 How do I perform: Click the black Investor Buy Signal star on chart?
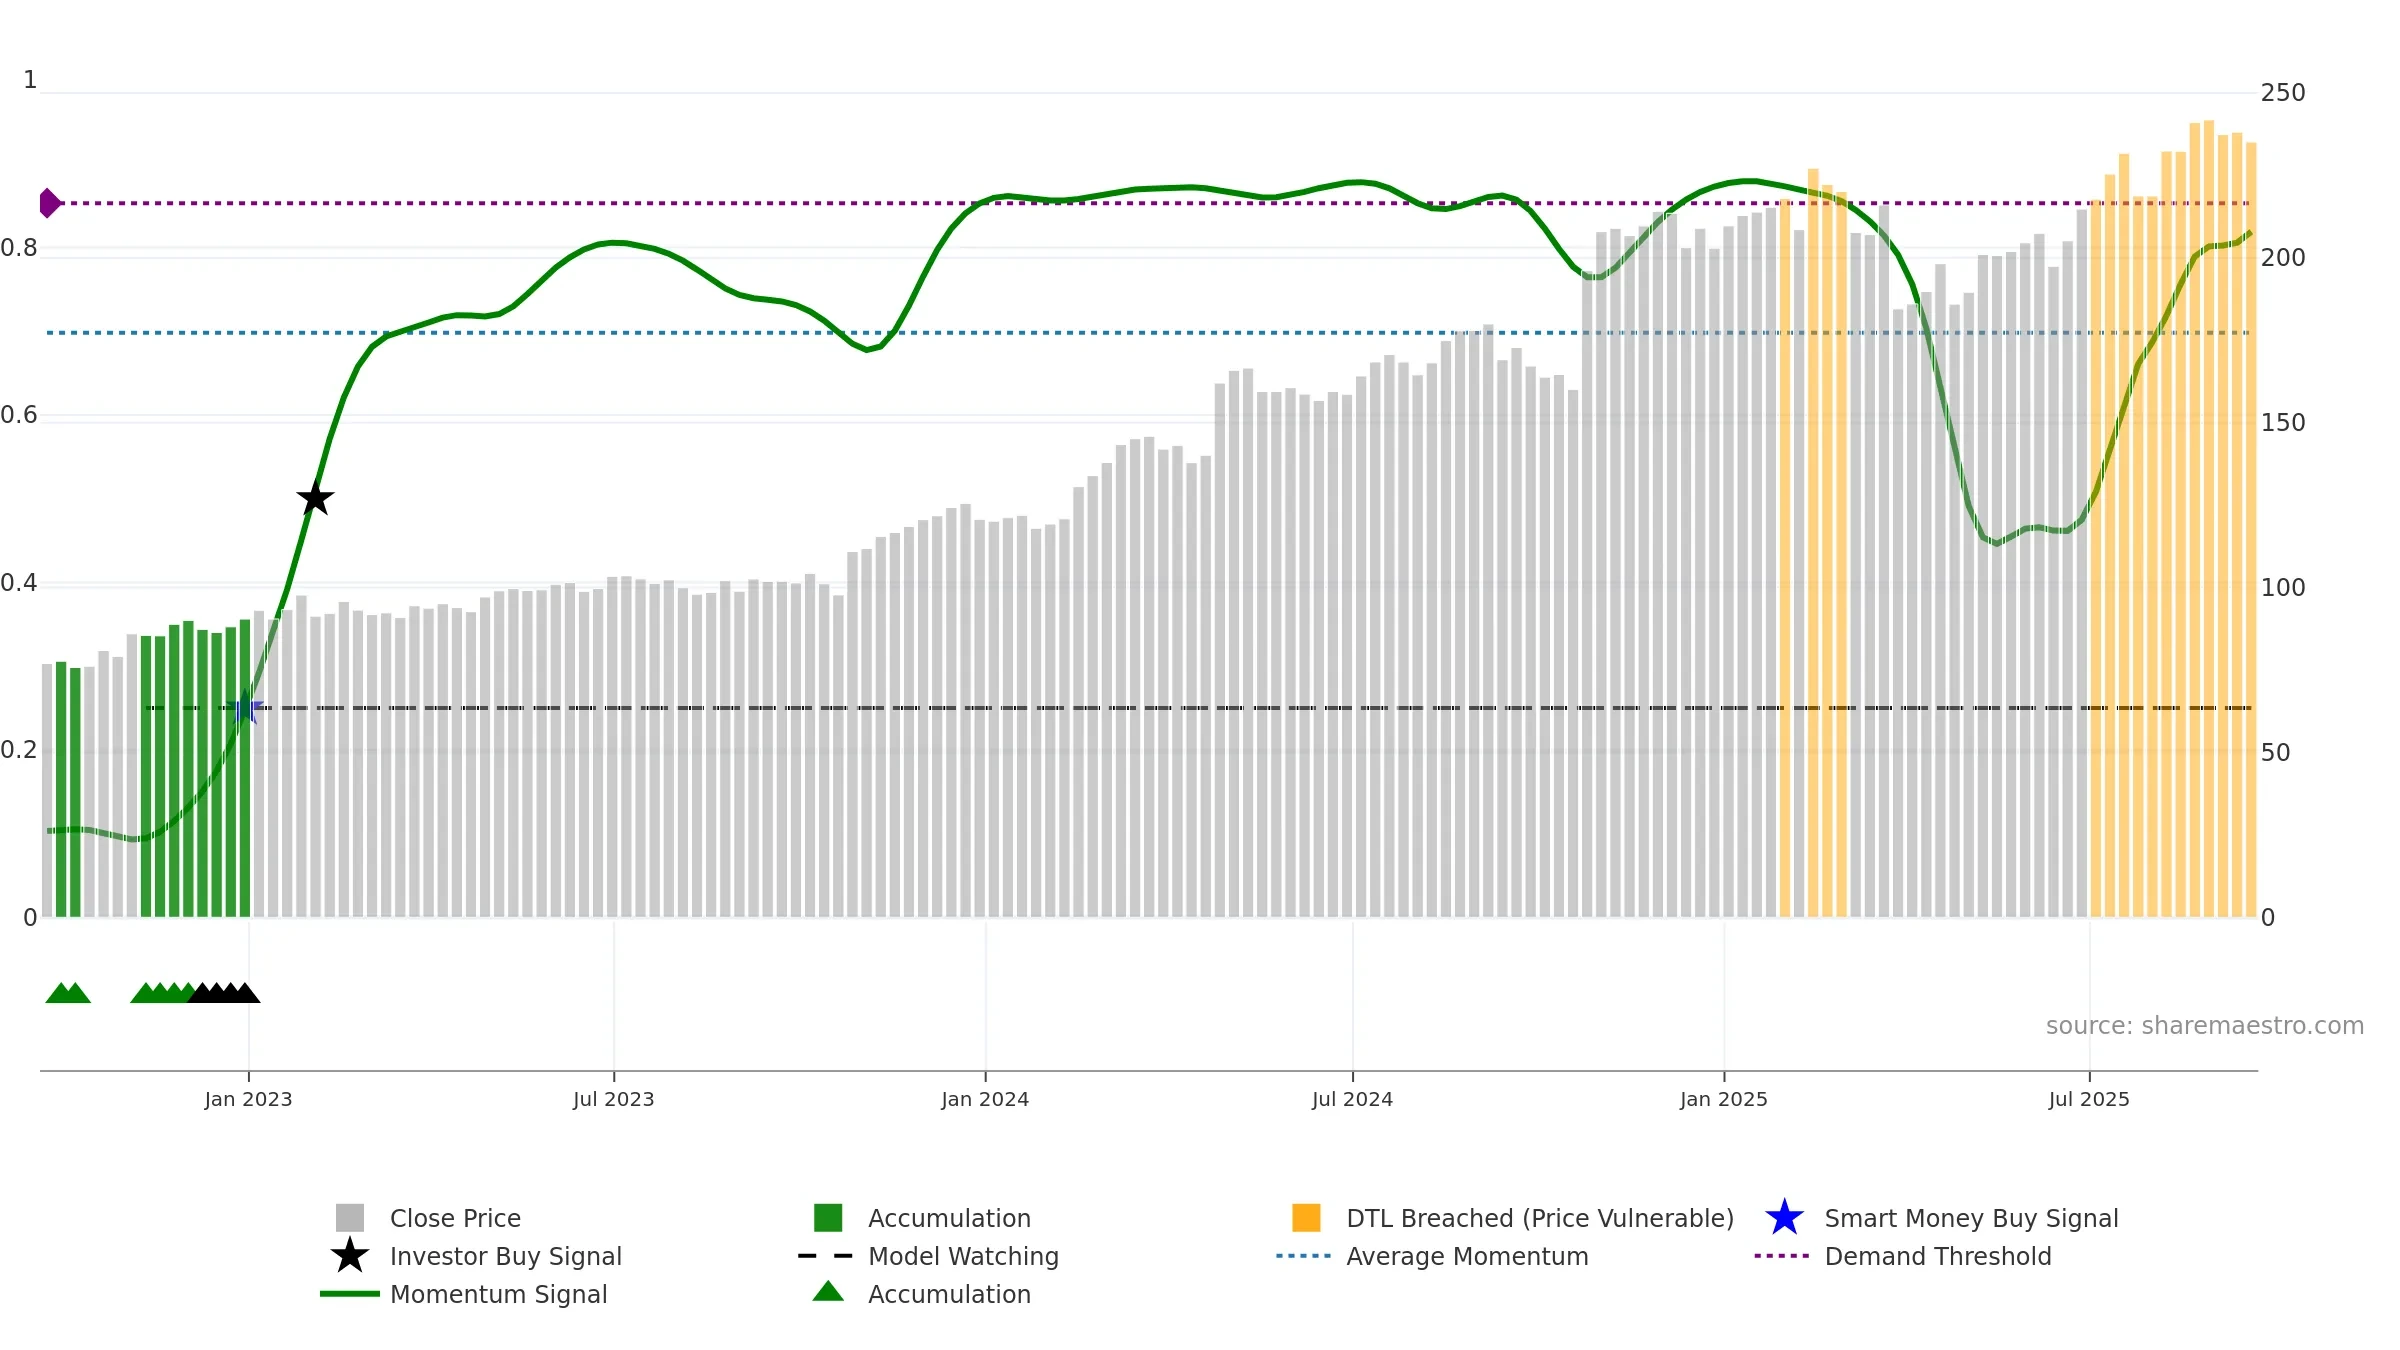315,498
